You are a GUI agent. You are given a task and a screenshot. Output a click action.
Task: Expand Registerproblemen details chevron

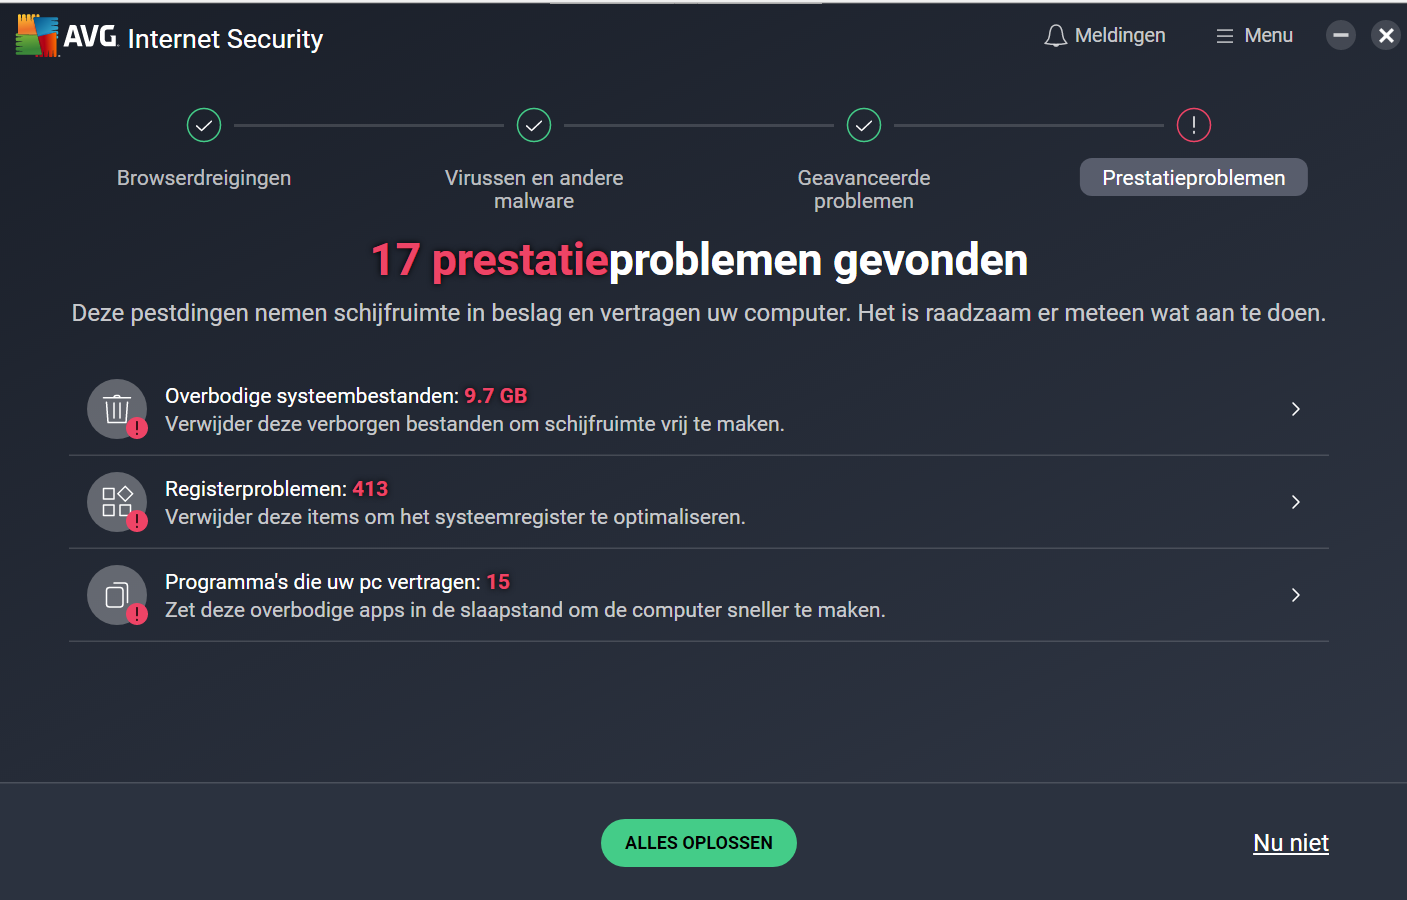pyautogui.click(x=1295, y=502)
